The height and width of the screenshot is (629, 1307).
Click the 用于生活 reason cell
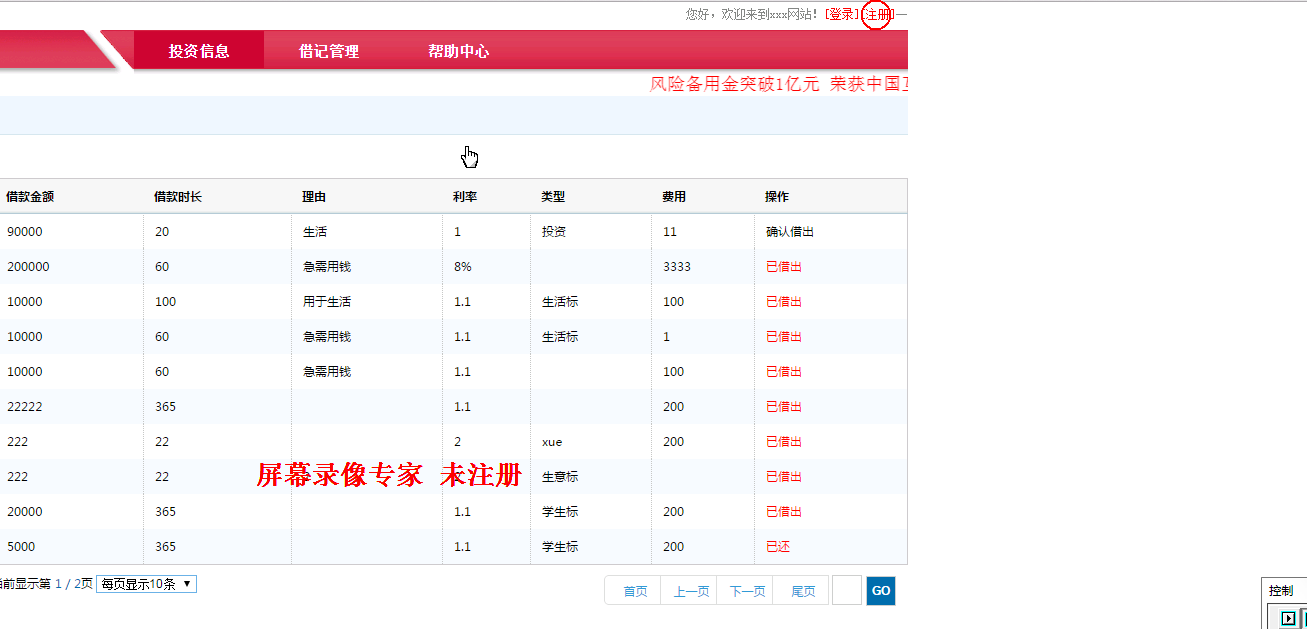[x=327, y=302]
